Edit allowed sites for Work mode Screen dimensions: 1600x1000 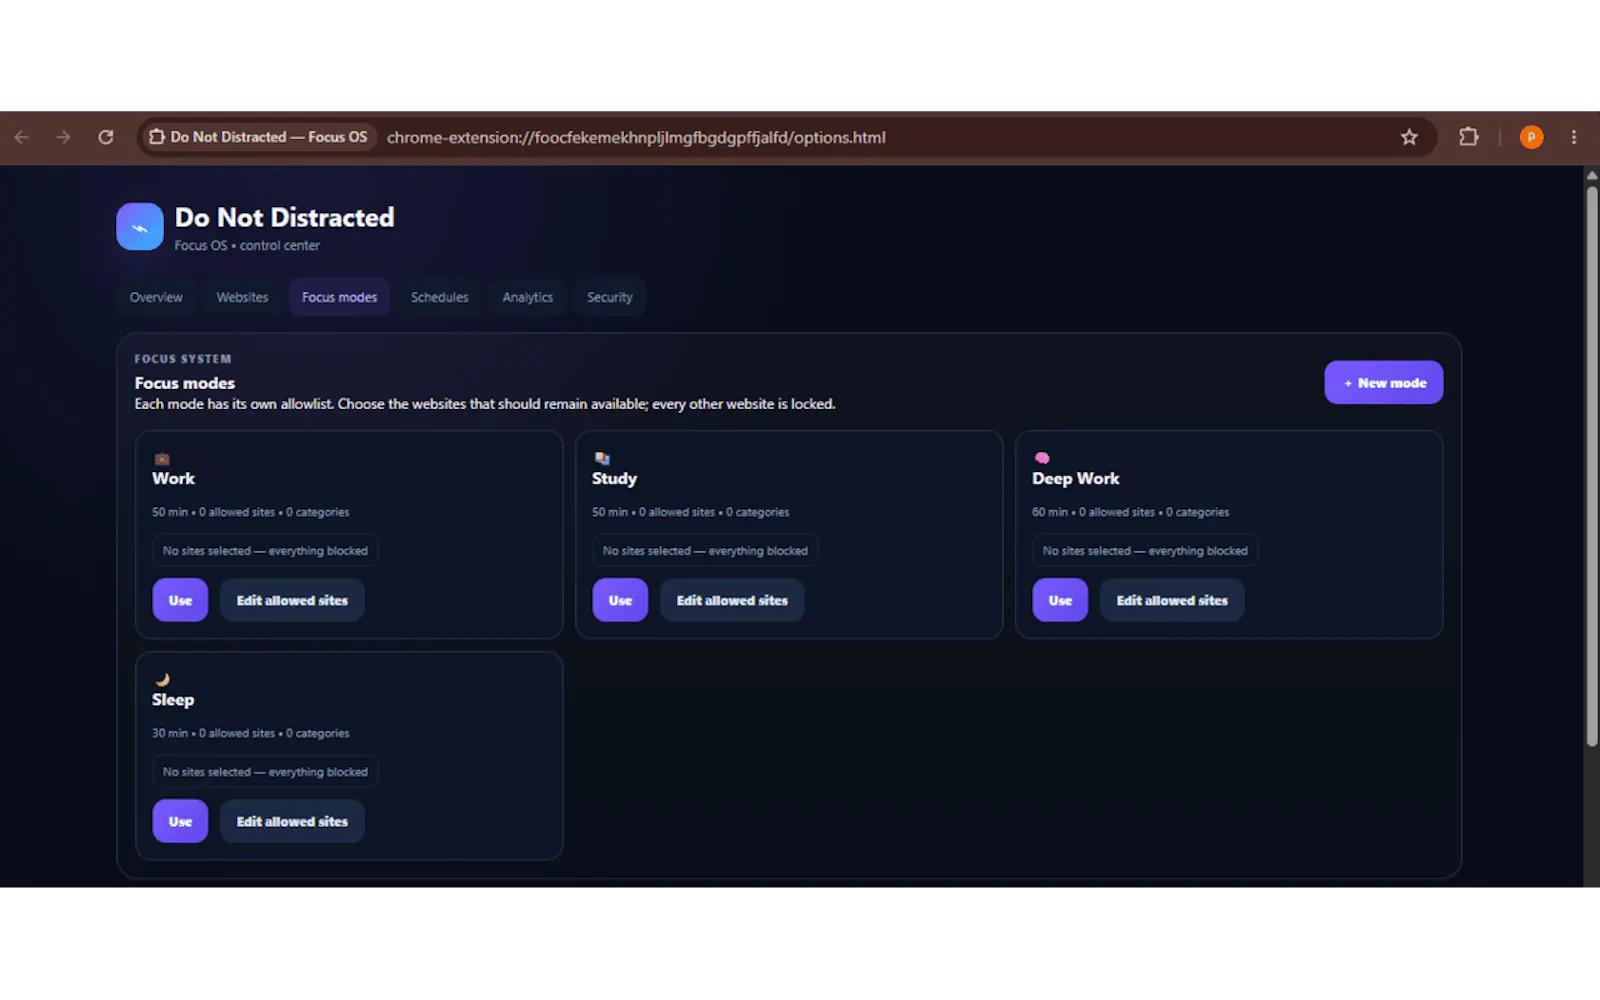(292, 600)
